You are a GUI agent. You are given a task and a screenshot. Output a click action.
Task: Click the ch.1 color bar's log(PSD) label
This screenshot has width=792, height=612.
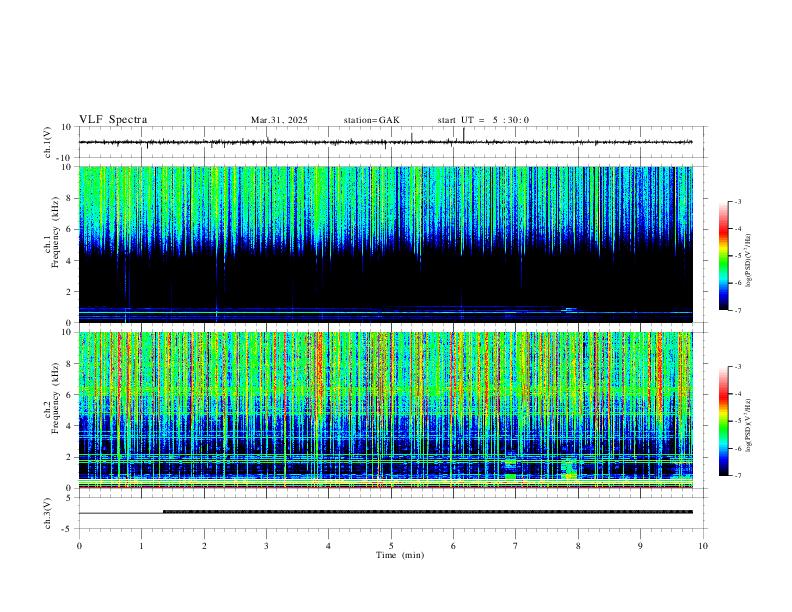point(749,260)
